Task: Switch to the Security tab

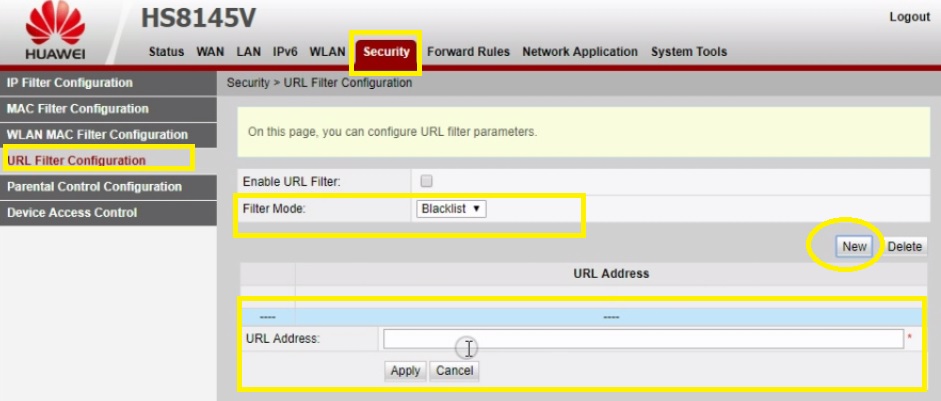Action: point(386,52)
